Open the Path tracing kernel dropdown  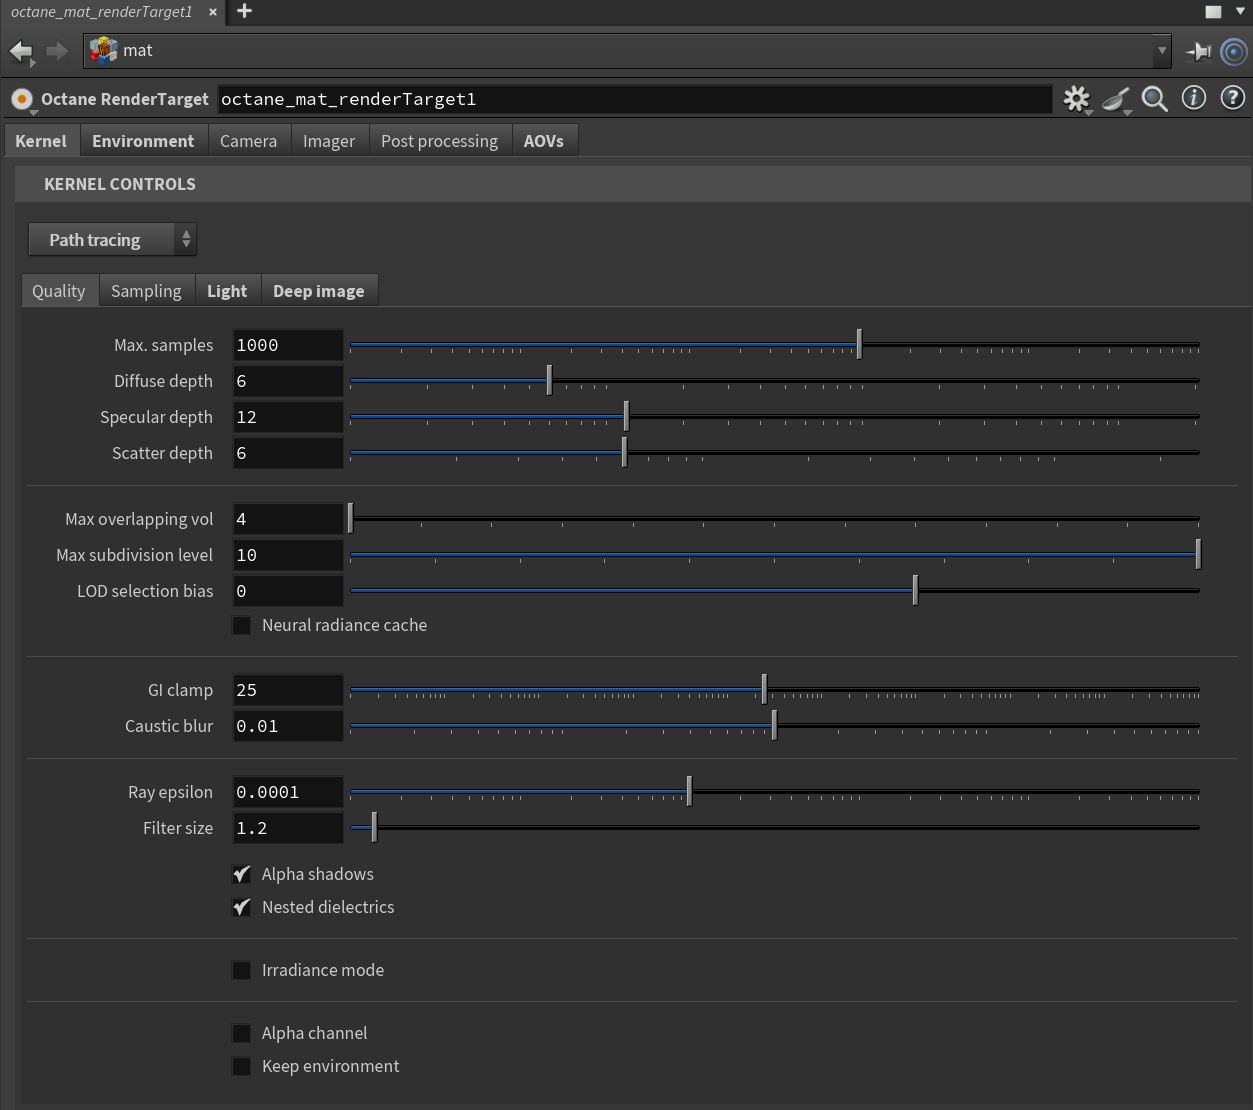pos(112,240)
